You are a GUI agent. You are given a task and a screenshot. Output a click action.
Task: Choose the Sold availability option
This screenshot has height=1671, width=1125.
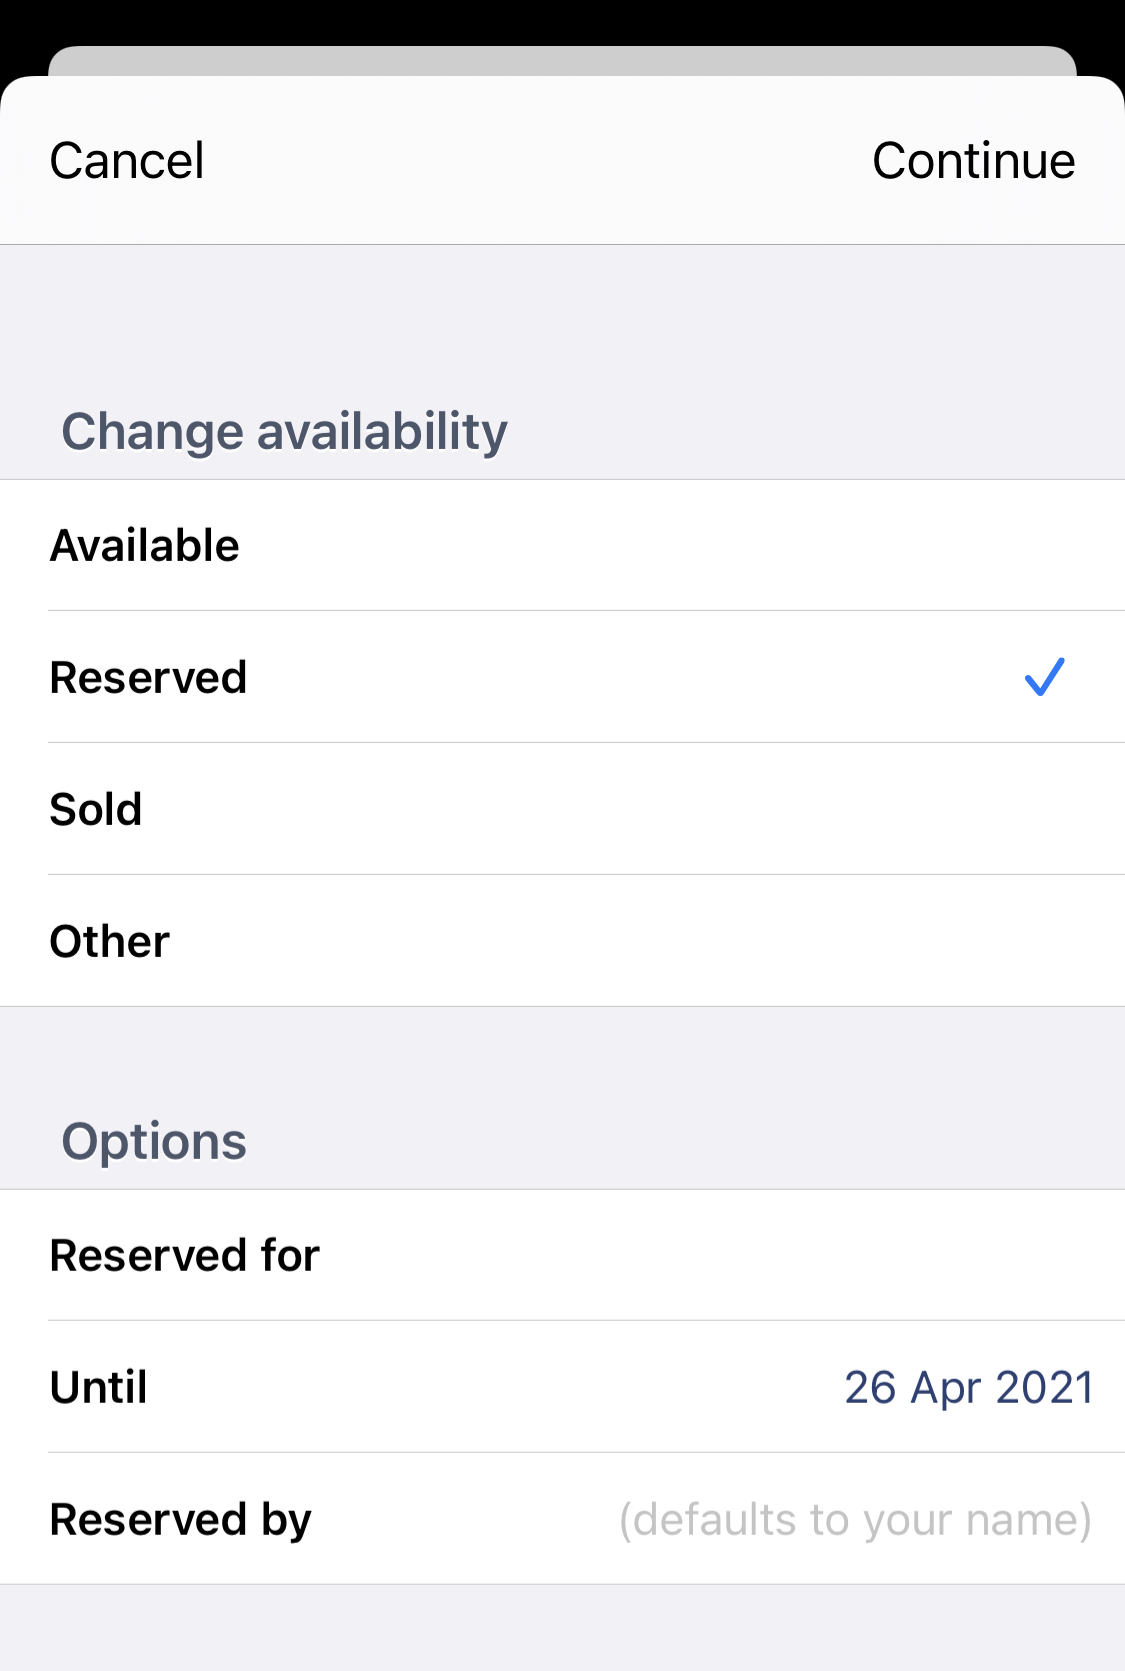click(96, 809)
